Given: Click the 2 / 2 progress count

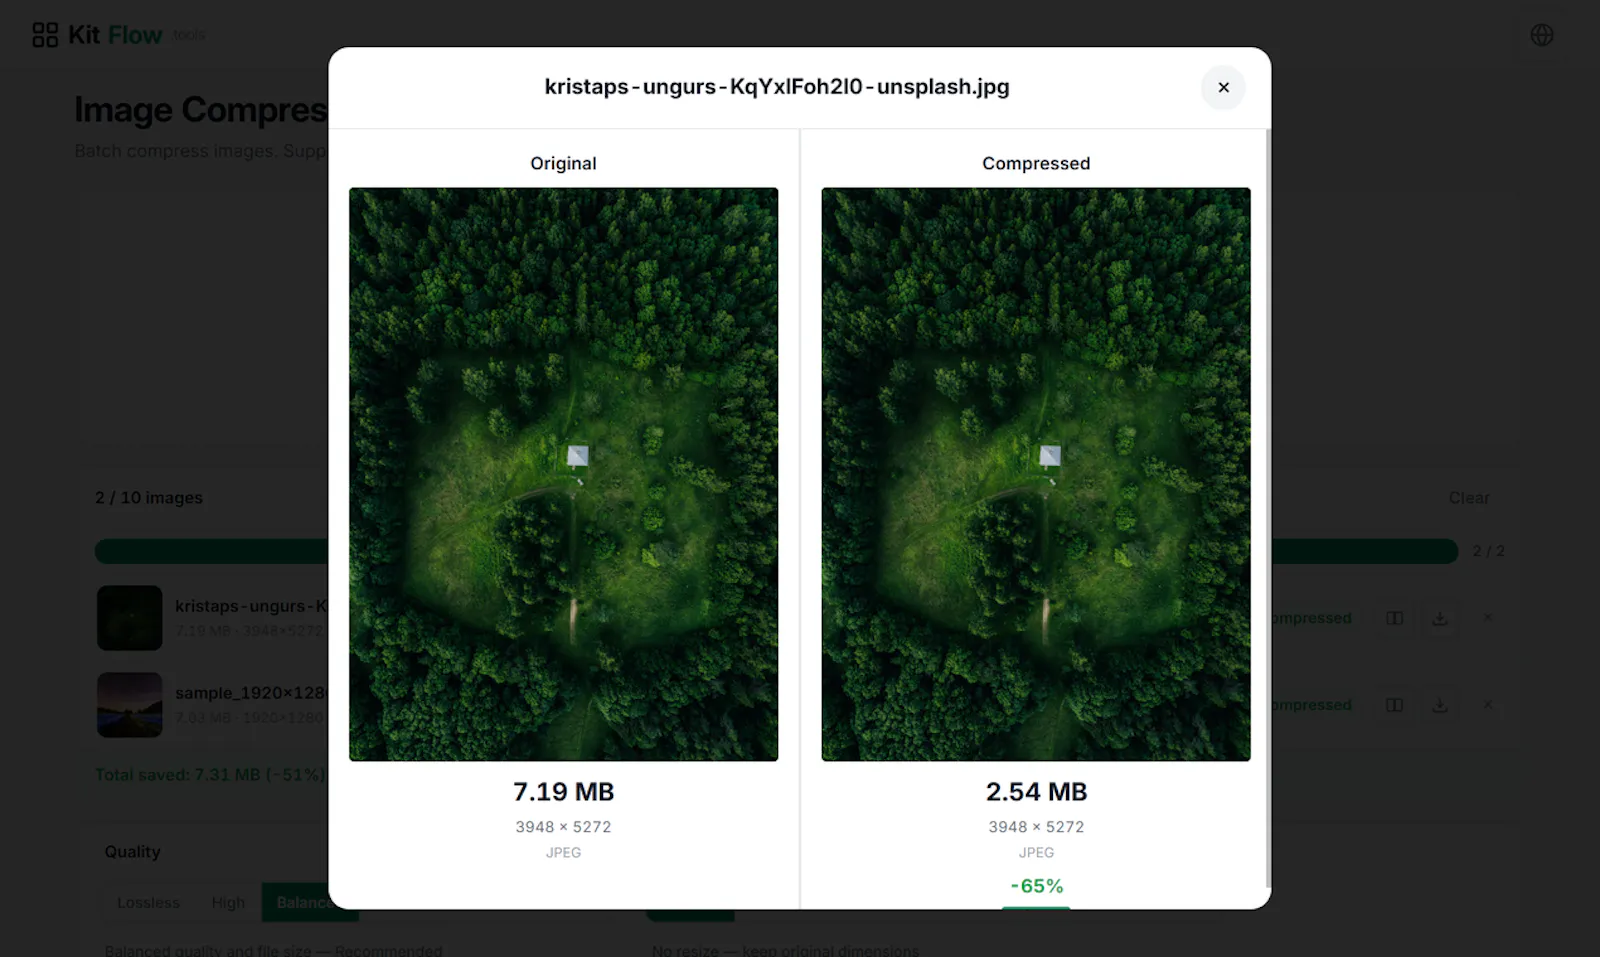Looking at the screenshot, I should tap(1488, 551).
